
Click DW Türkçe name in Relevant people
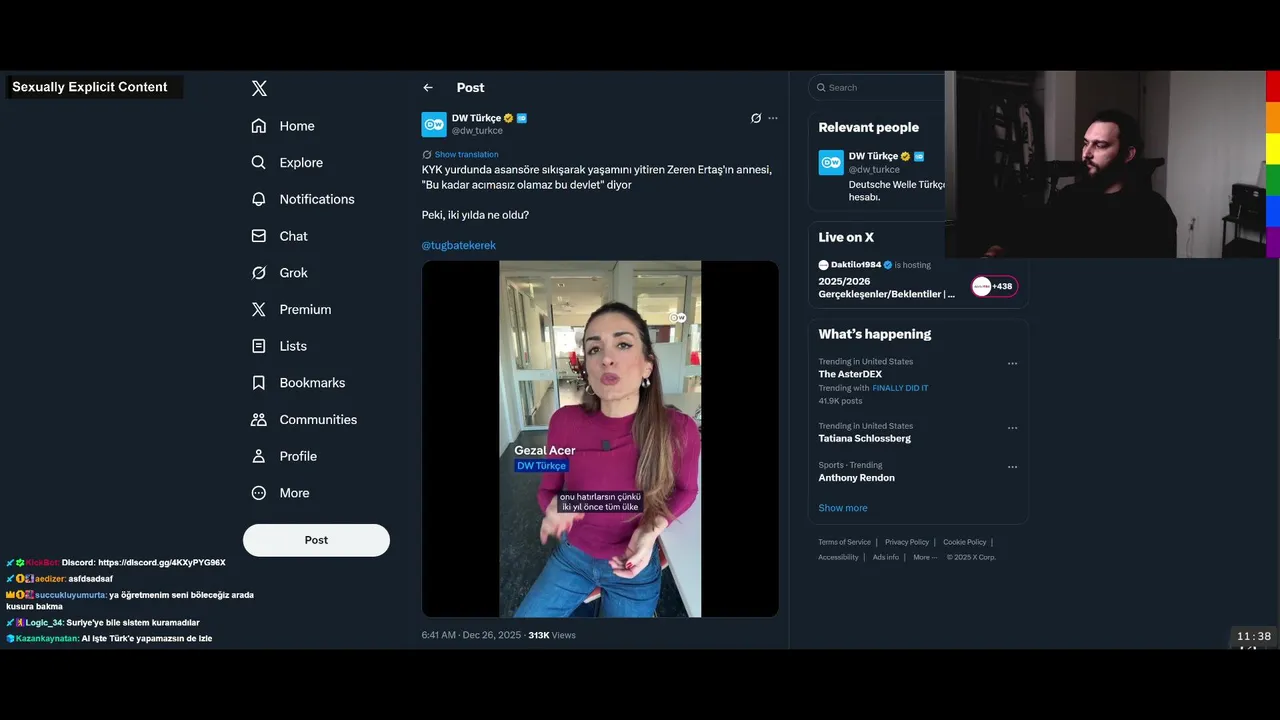tap(873, 156)
